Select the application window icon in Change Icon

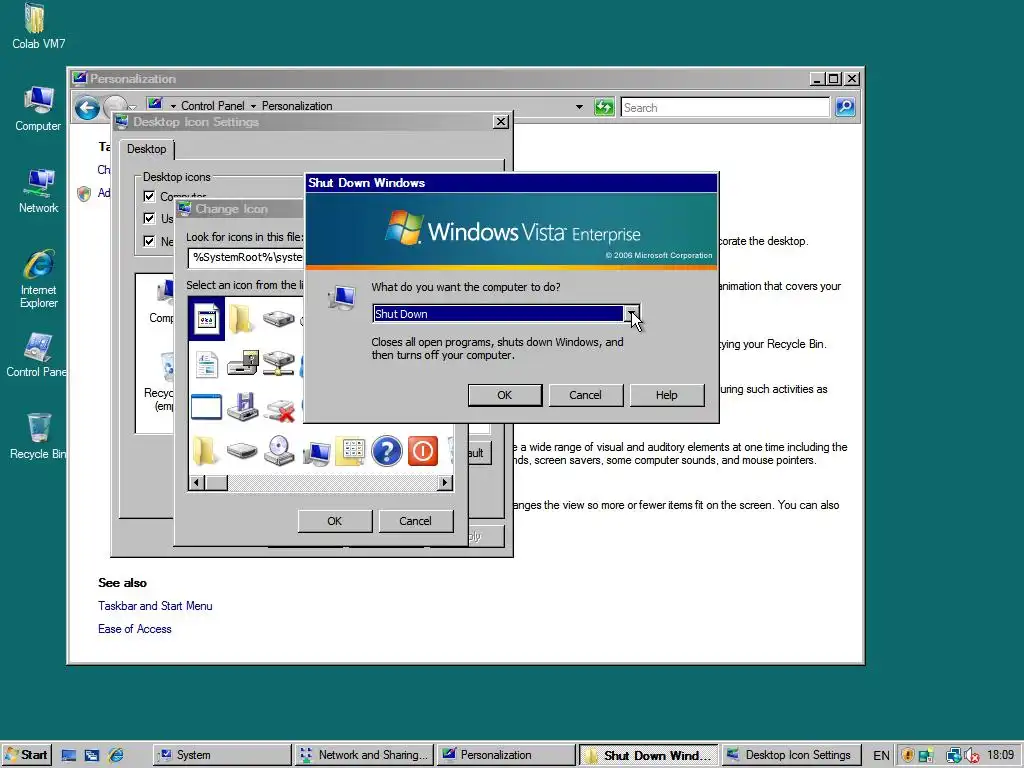coord(206,319)
